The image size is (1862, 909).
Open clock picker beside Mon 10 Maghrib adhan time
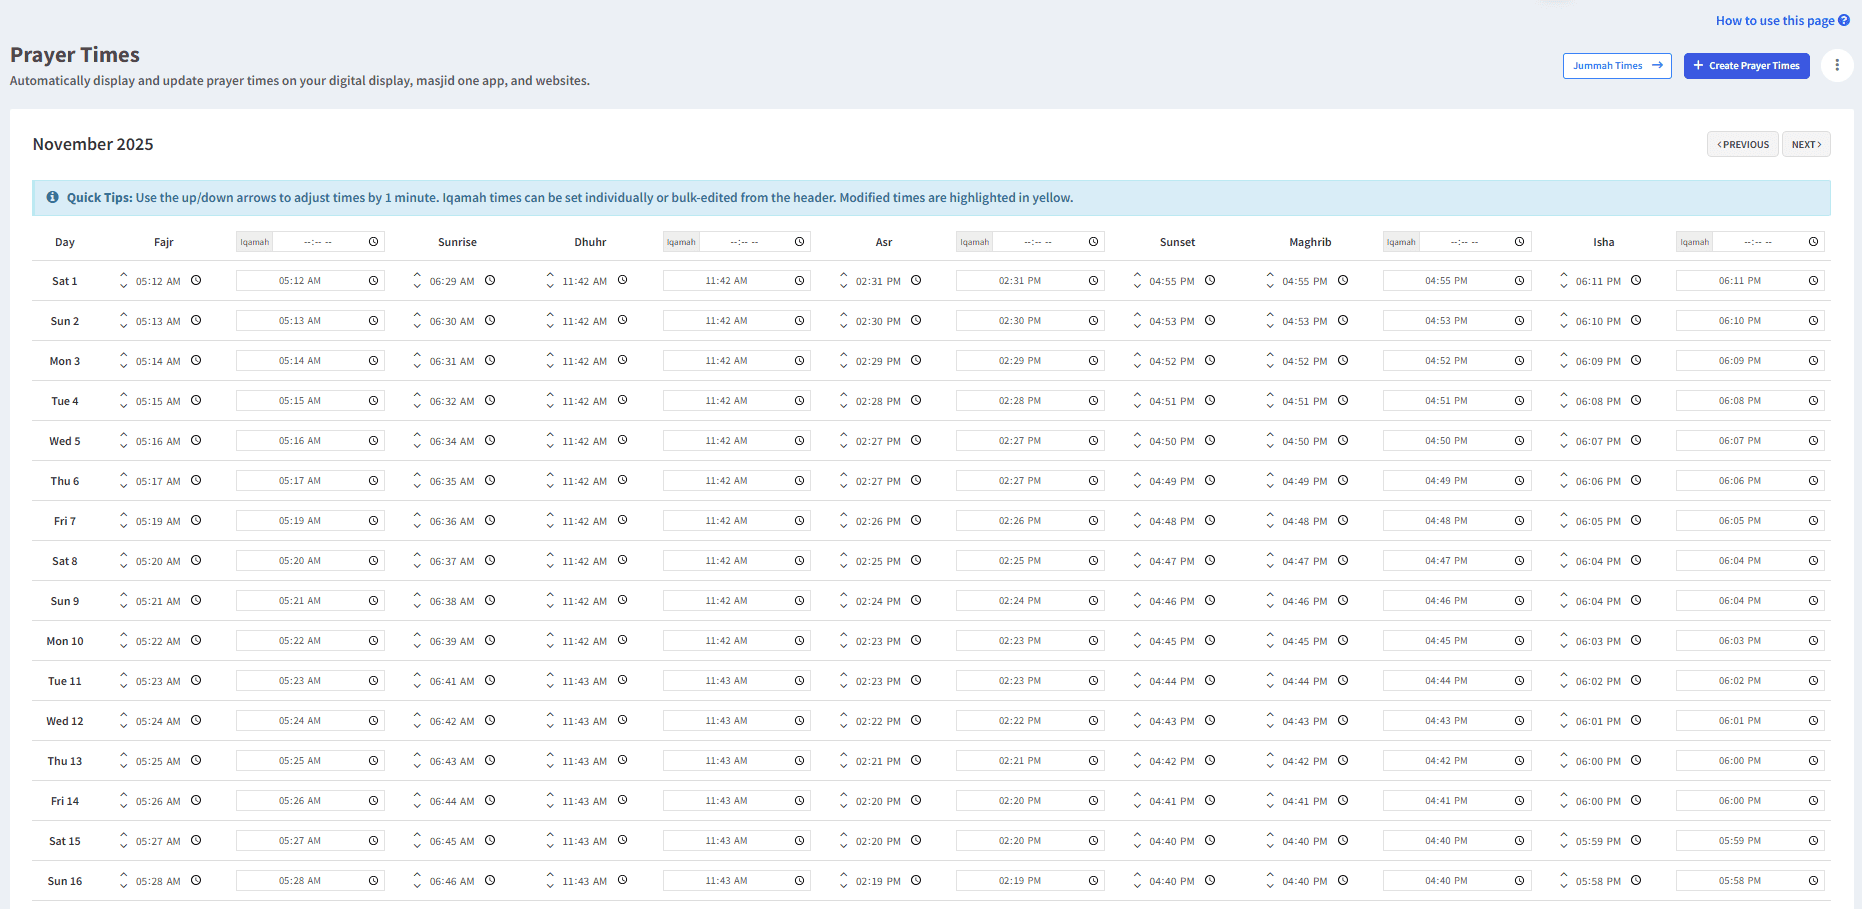1343,640
